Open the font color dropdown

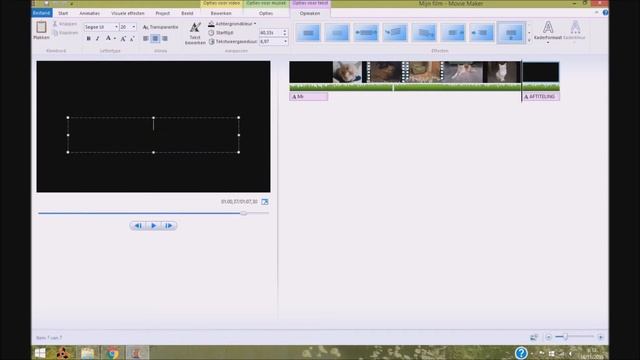[115, 38]
